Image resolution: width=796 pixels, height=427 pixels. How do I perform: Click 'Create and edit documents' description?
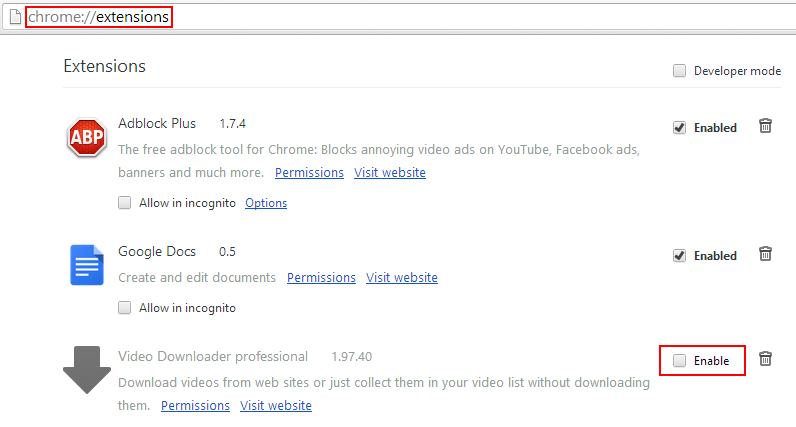click(x=197, y=278)
